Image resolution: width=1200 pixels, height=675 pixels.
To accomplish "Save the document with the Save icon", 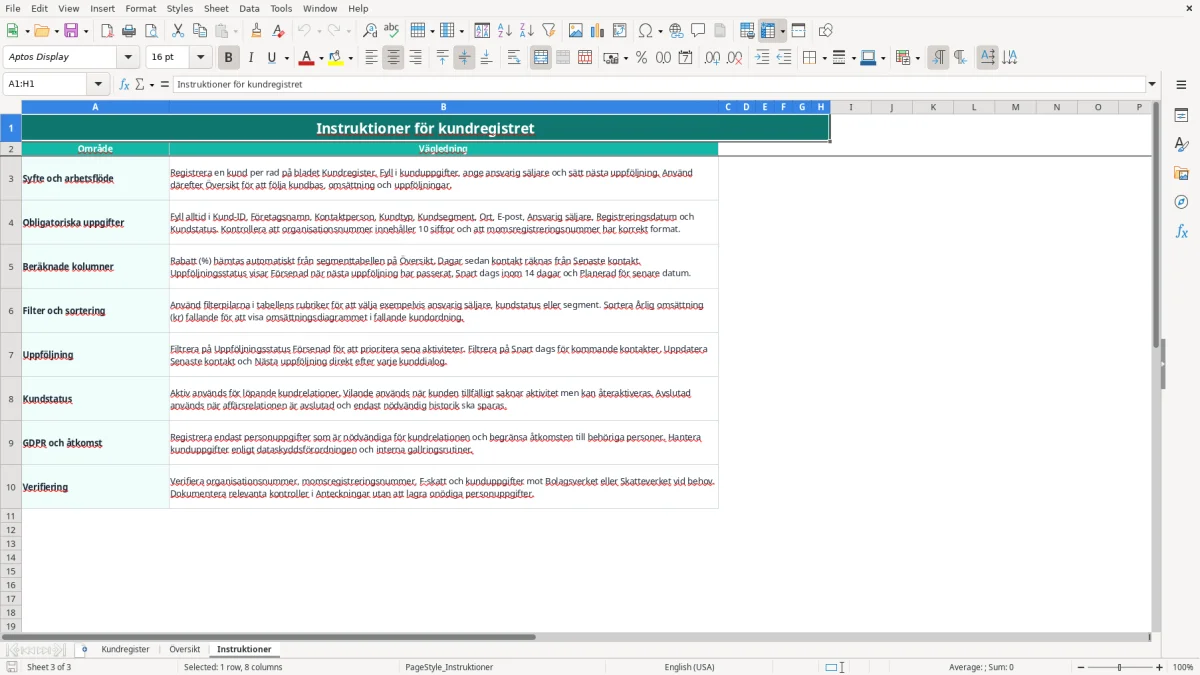I will 71,31.
